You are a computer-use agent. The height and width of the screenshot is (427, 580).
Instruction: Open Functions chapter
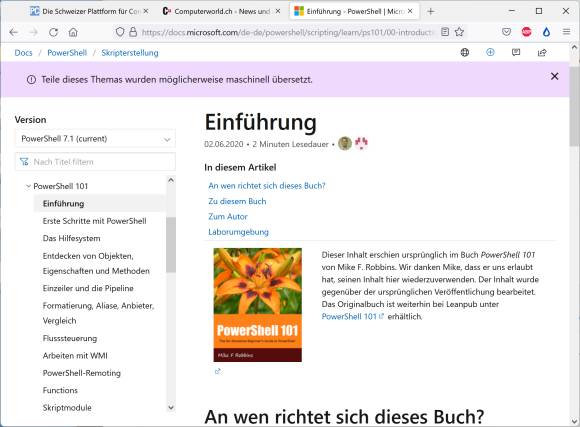tap(60, 390)
